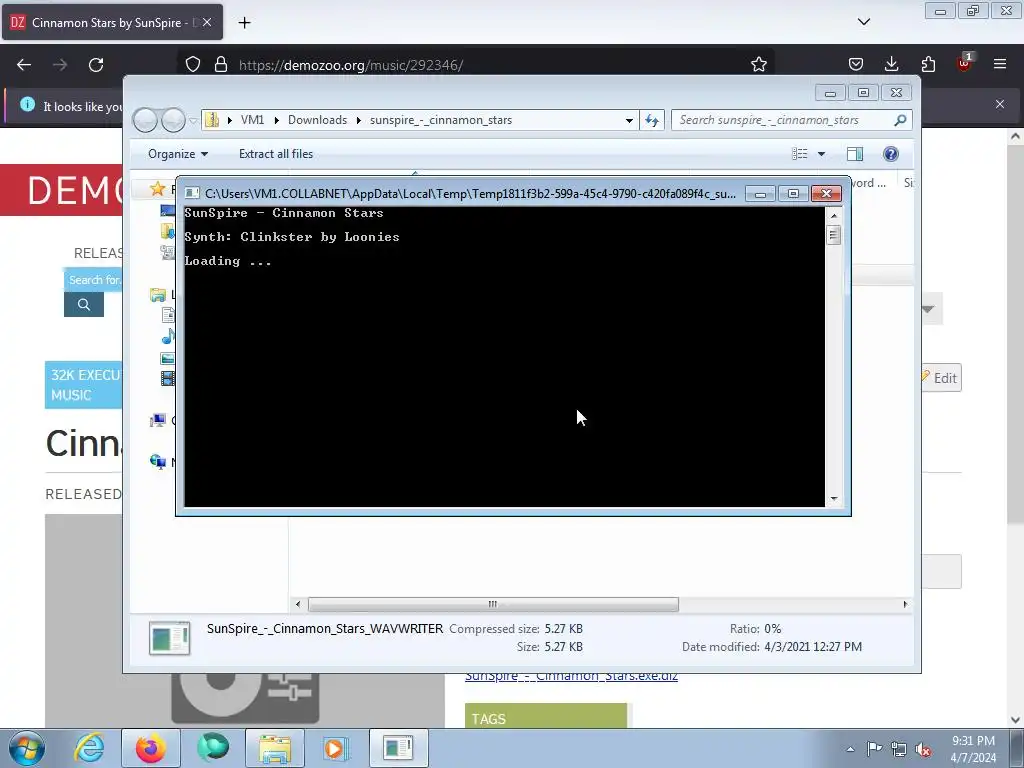Close the Cinnamon Stars browser tab
The height and width of the screenshot is (768, 1024).
tap(207, 22)
